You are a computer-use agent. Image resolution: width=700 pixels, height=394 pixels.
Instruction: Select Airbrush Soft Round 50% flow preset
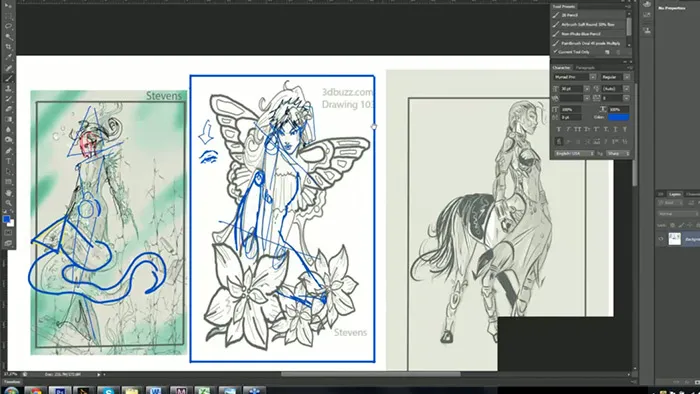coord(589,25)
